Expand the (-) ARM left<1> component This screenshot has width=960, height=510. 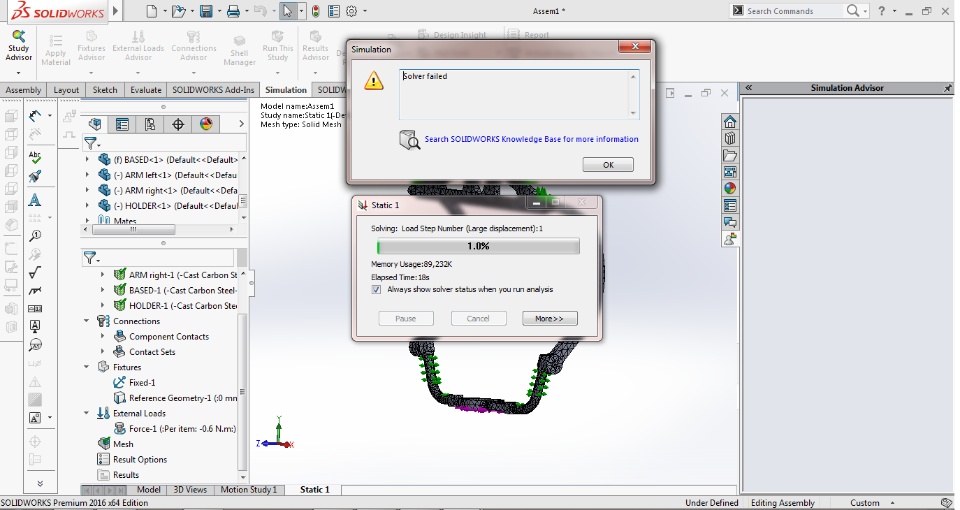(x=87, y=175)
